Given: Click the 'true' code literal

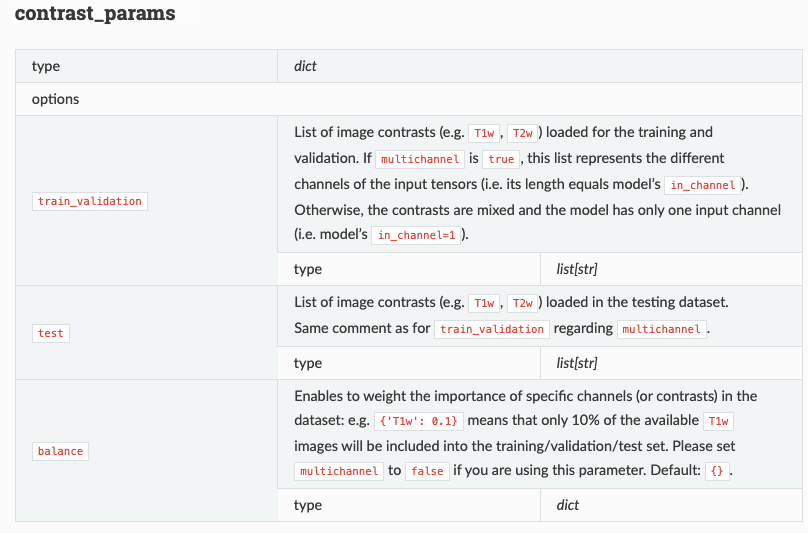Looking at the screenshot, I should coord(501,159).
